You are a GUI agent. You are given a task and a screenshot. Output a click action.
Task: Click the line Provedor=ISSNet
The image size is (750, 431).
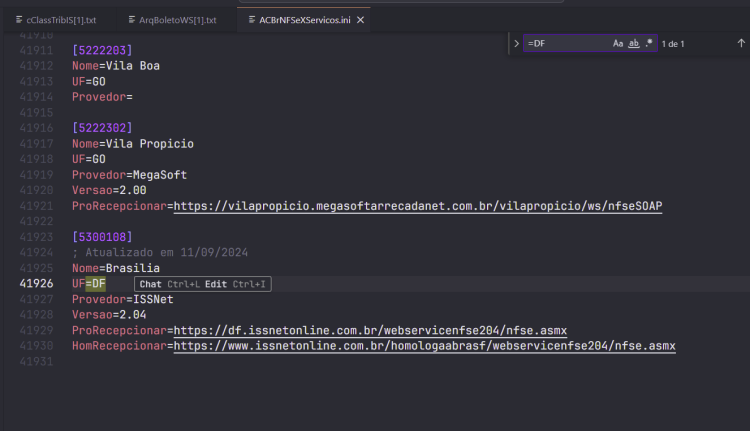(123, 299)
